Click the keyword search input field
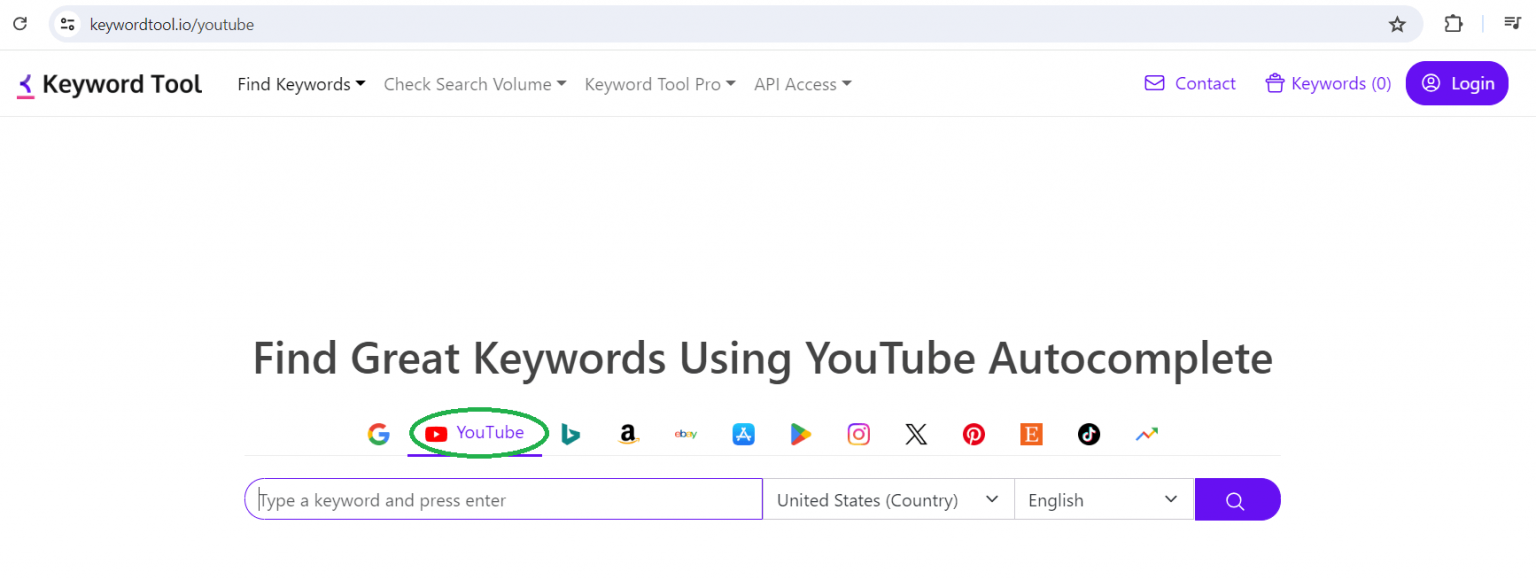 tap(504, 500)
